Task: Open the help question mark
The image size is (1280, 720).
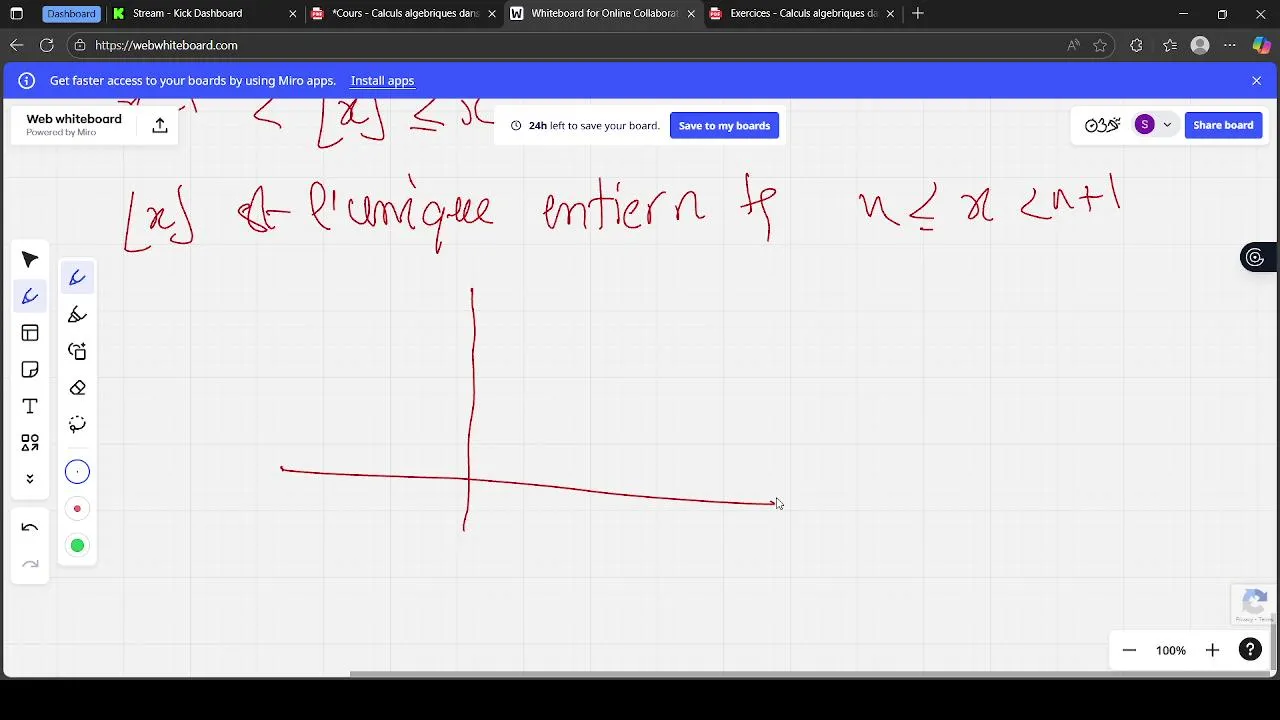Action: coord(1250,651)
